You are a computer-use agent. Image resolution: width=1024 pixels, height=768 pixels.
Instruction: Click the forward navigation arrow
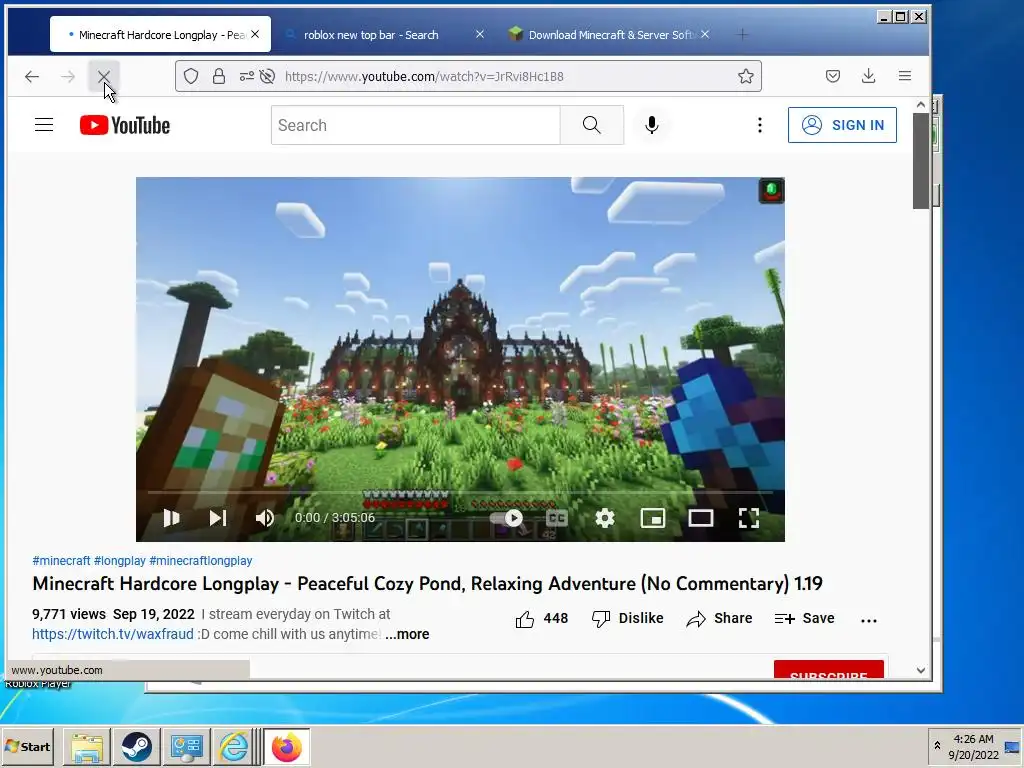click(x=67, y=76)
